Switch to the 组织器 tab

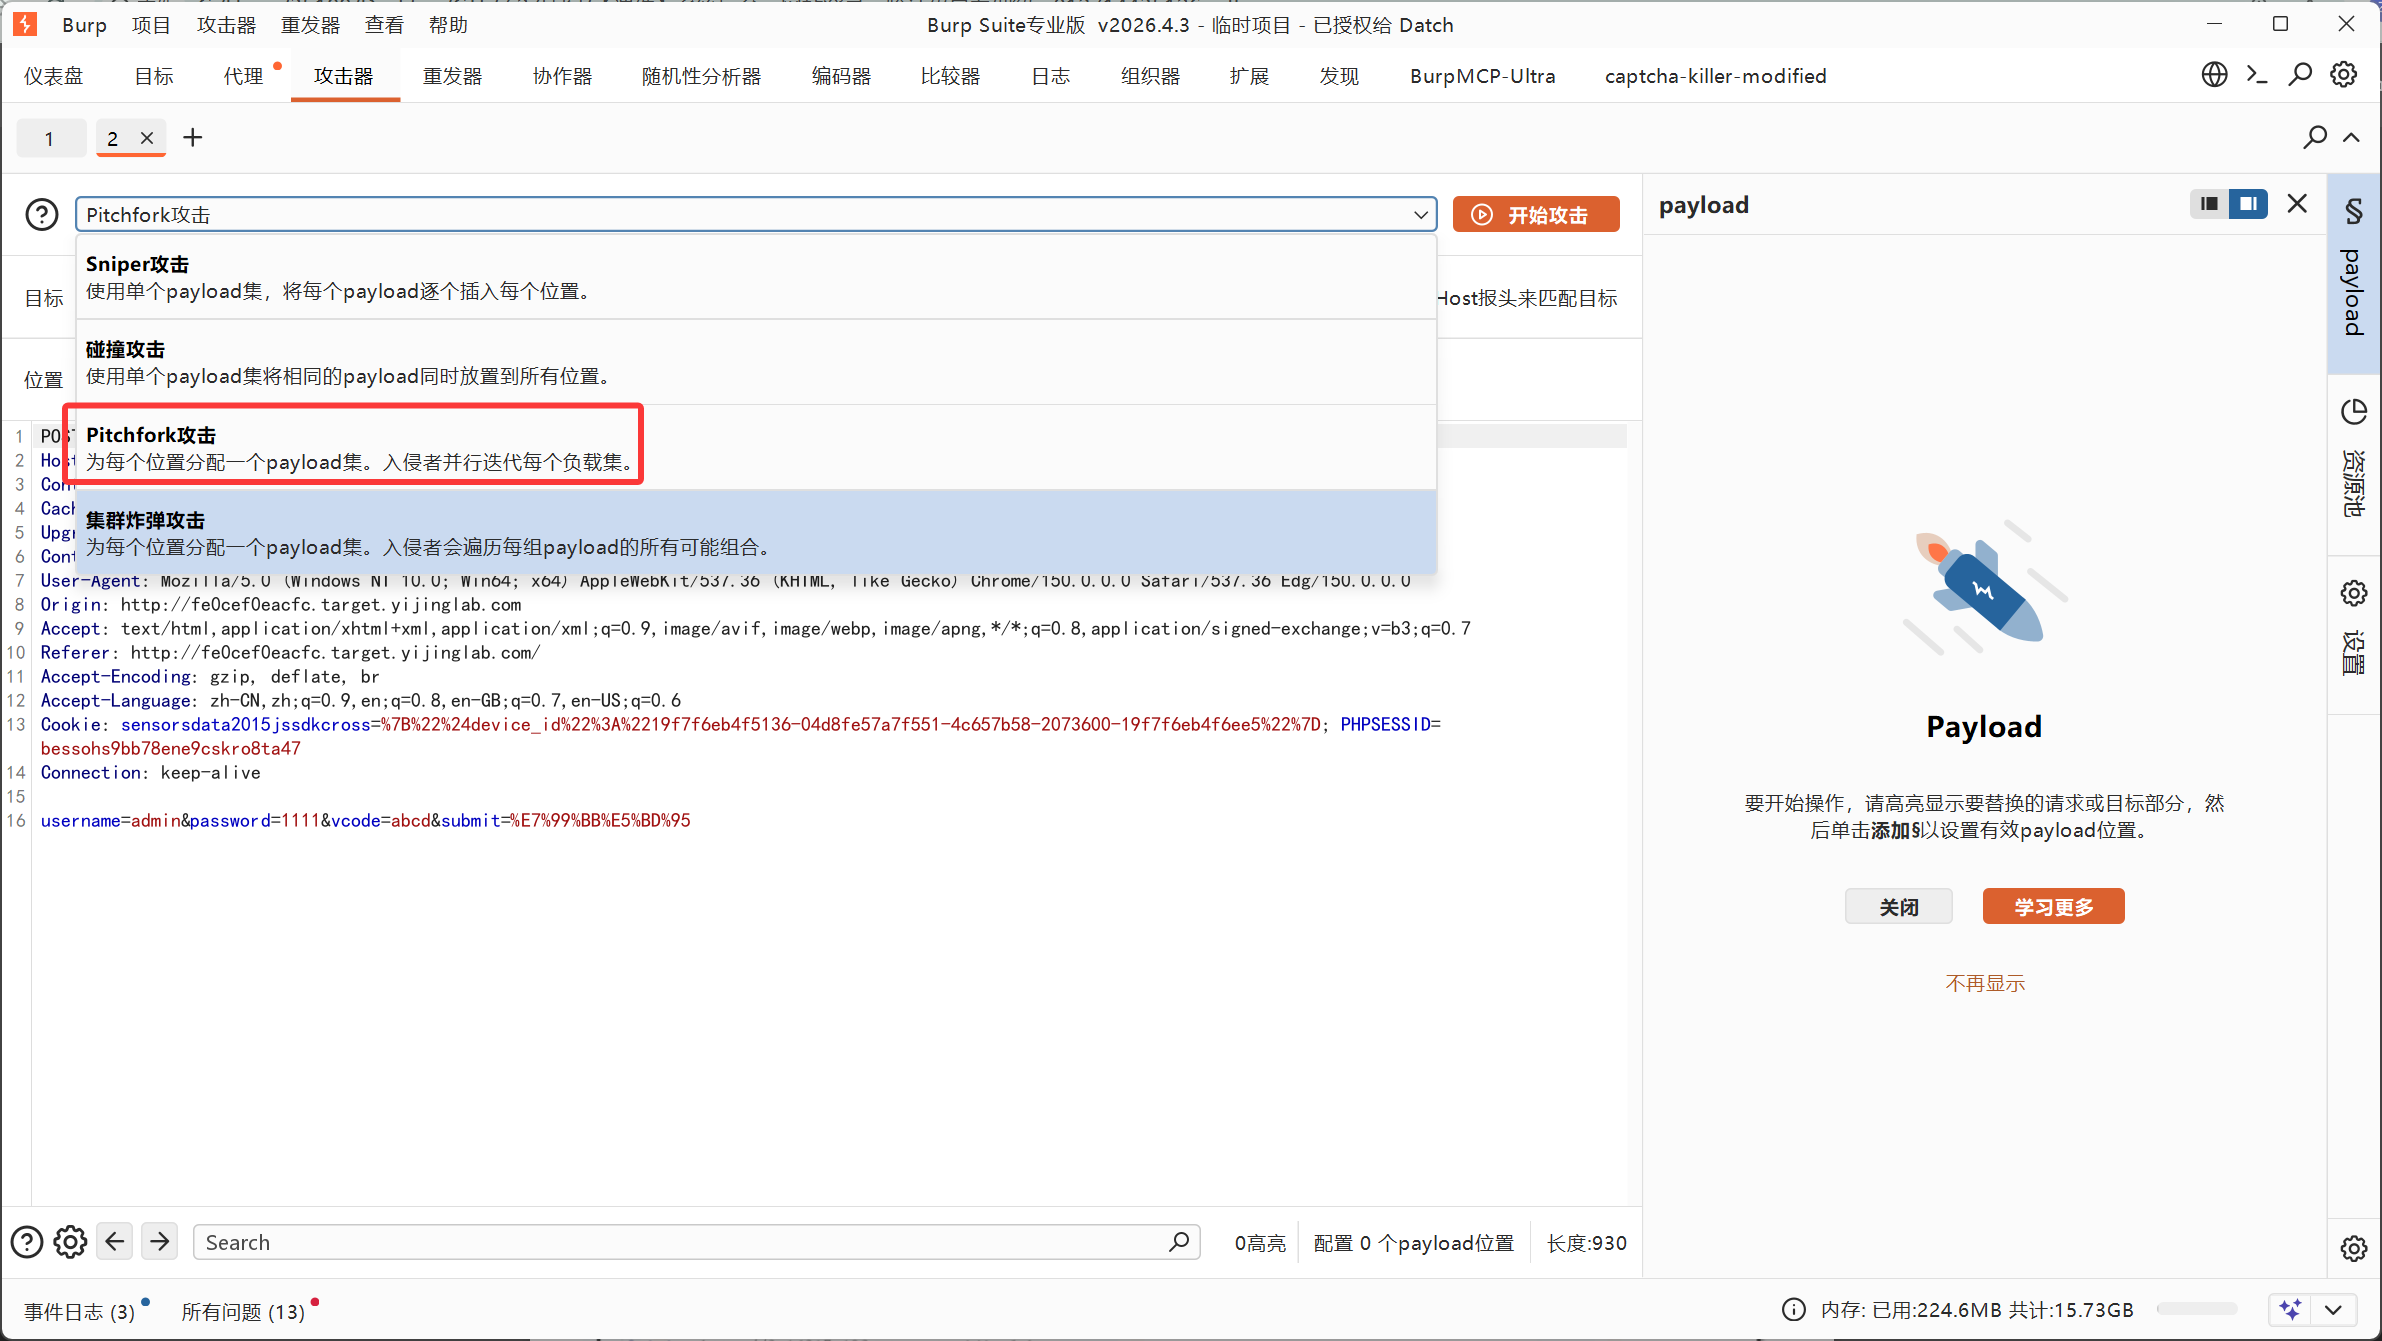pyautogui.click(x=1150, y=76)
